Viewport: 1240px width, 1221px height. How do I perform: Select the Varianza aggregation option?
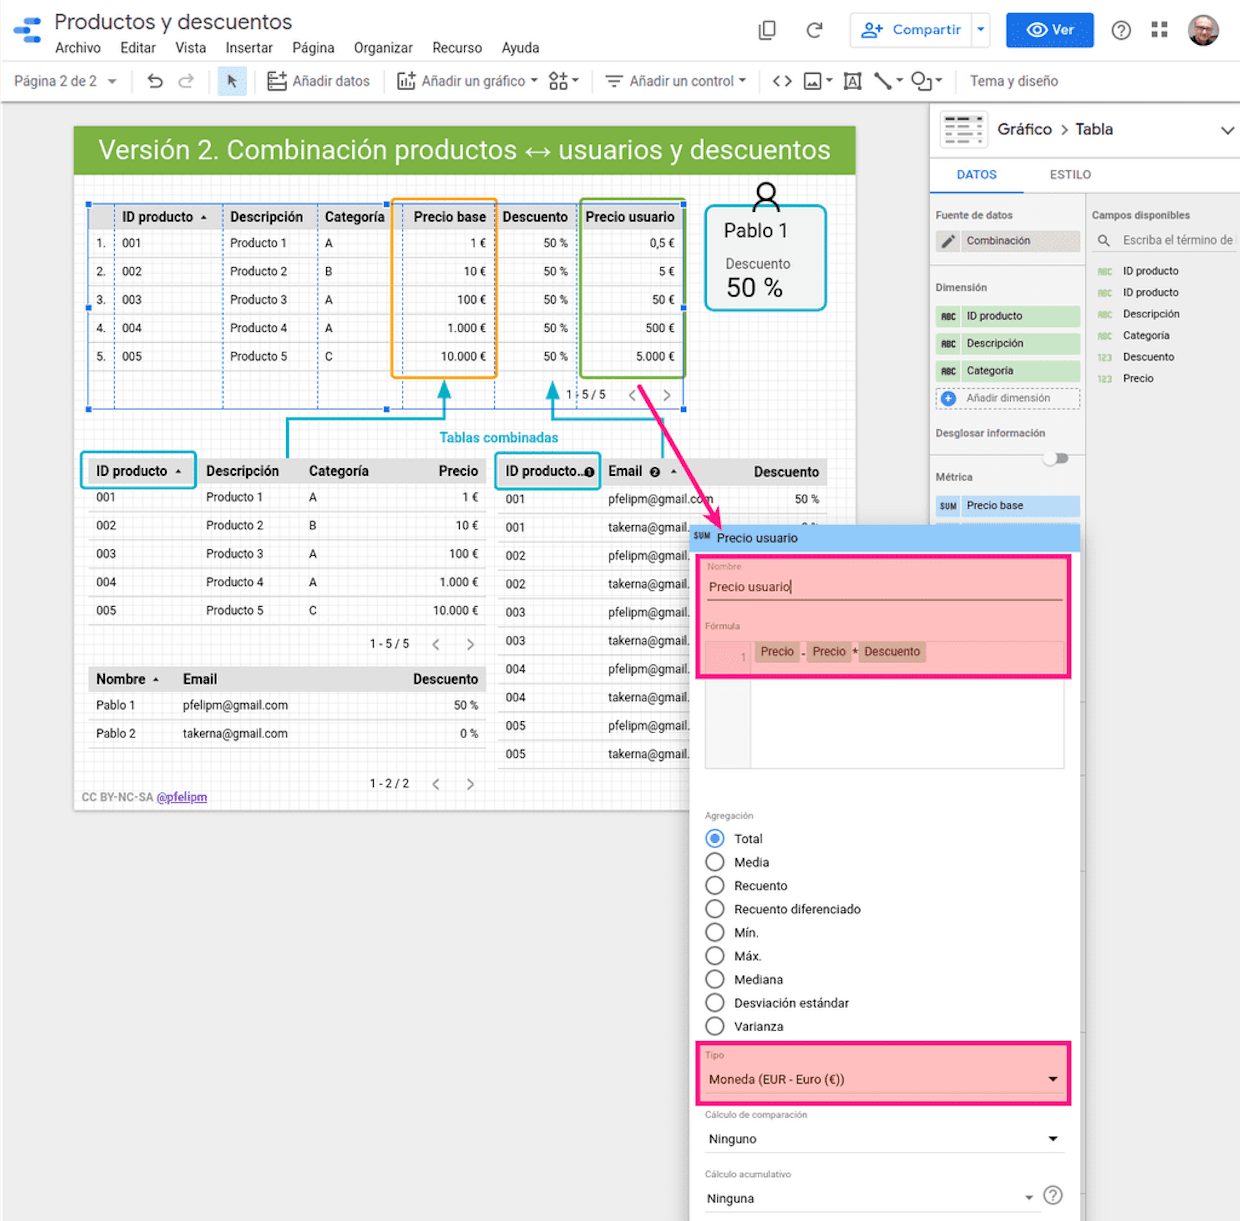point(715,1026)
